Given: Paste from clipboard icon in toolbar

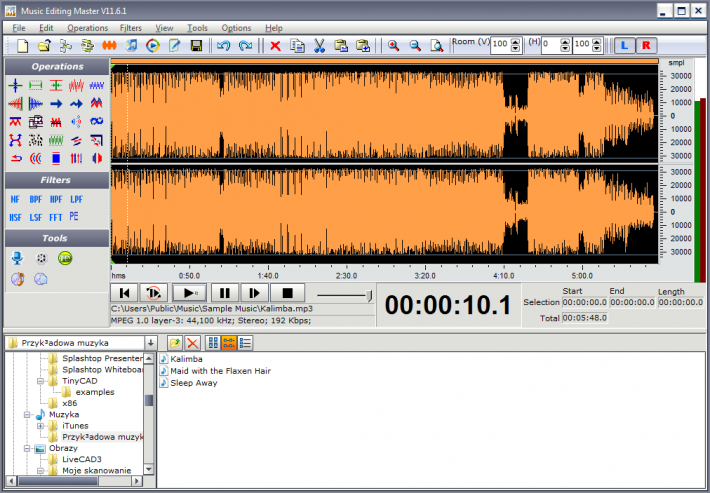Looking at the screenshot, I should point(341,45).
